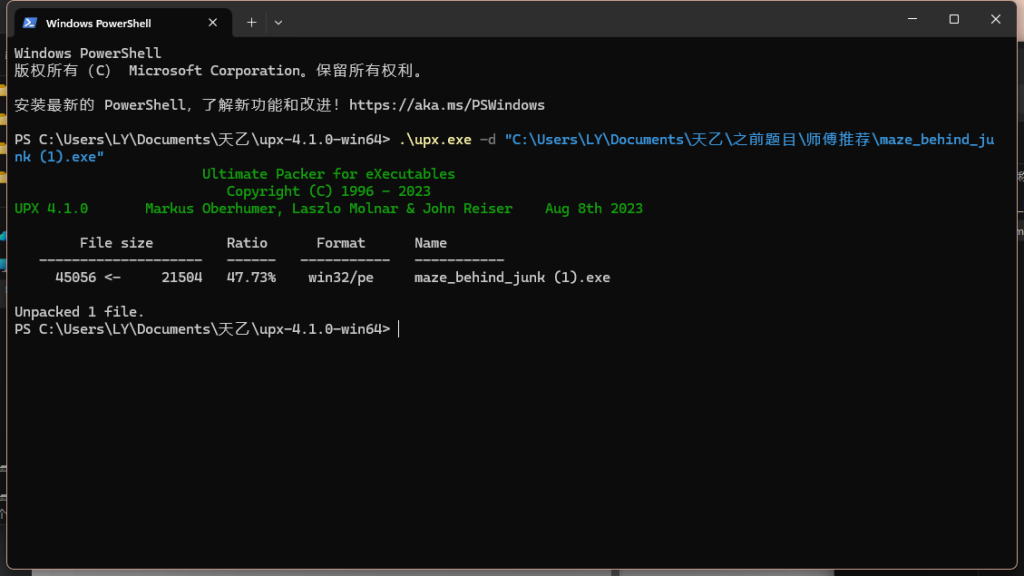Expand the new tab profile dropdown

278,23
